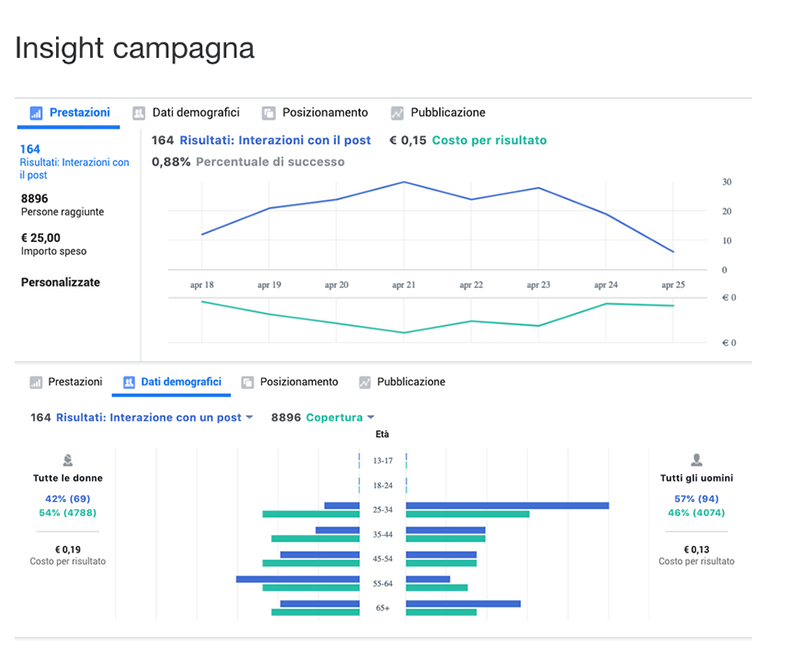The width and height of the screenshot is (800, 671).
Task: Open the Copertura dropdown
Action: [370, 418]
